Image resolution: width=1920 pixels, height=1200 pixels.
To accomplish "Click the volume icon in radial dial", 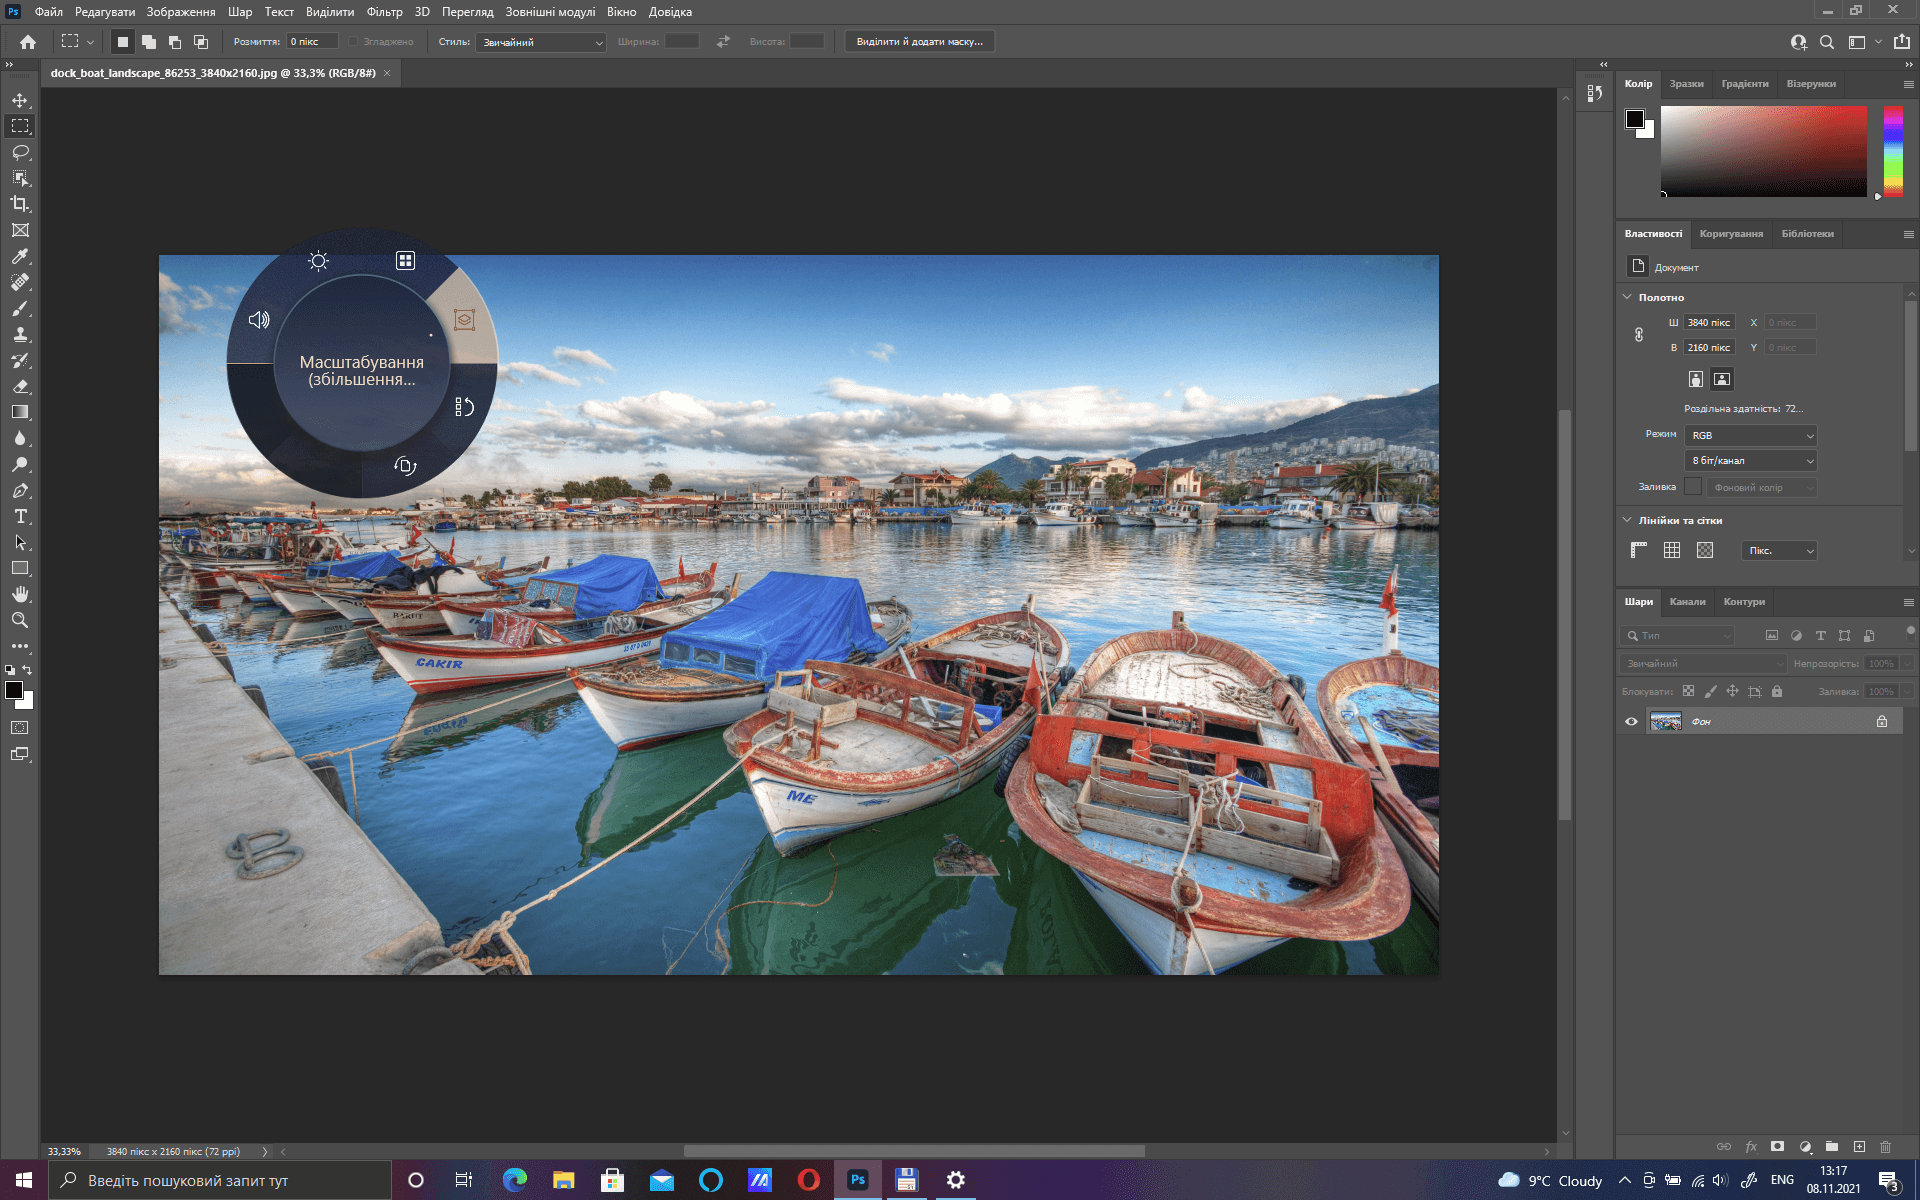I will tap(259, 320).
